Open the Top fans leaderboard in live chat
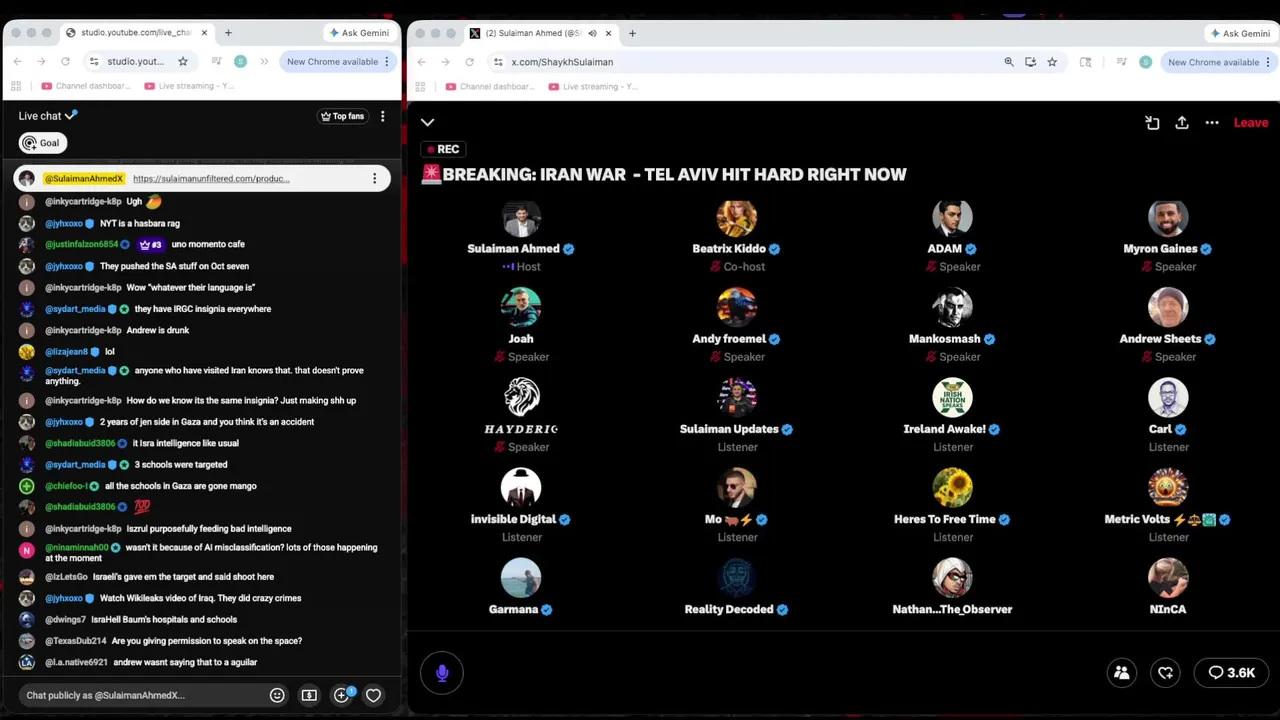Image resolution: width=1280 pixels, height=720 pixels. pos(342,116)
